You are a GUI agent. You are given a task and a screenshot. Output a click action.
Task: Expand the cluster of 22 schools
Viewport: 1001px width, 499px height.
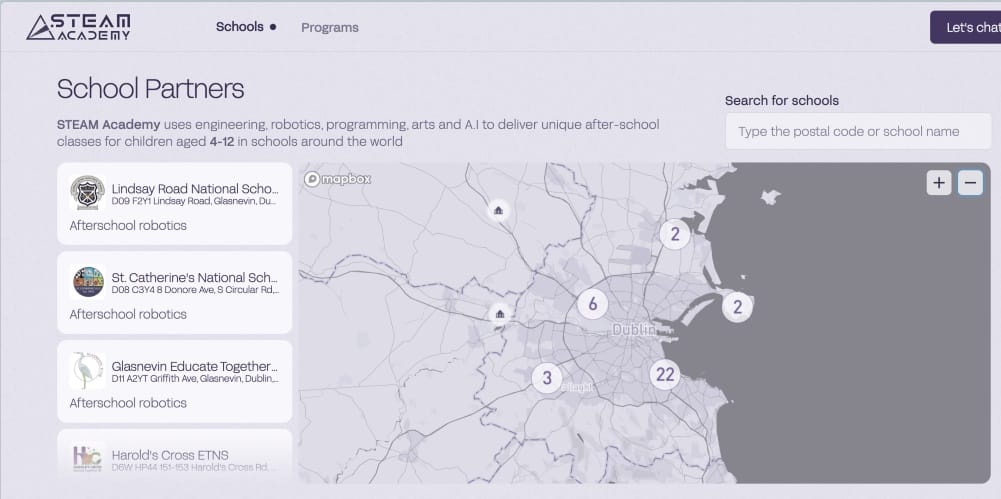tap(665, 375)
